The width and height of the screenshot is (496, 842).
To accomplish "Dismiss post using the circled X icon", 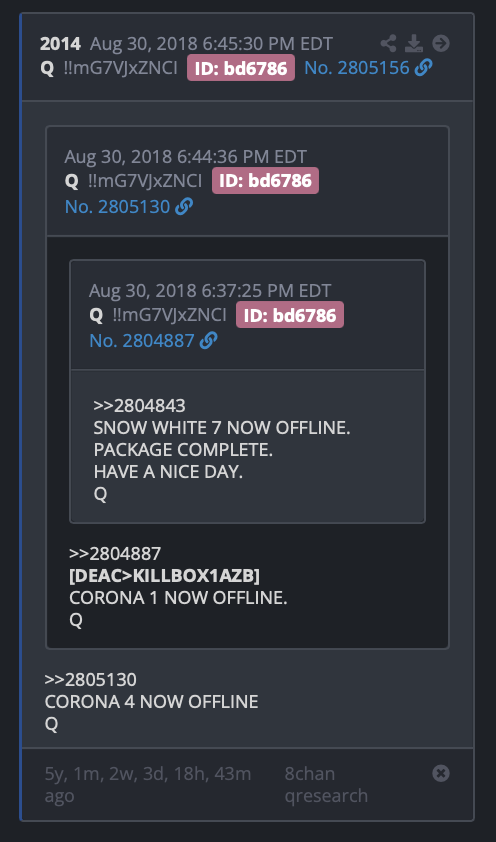I will coord(441,773).
